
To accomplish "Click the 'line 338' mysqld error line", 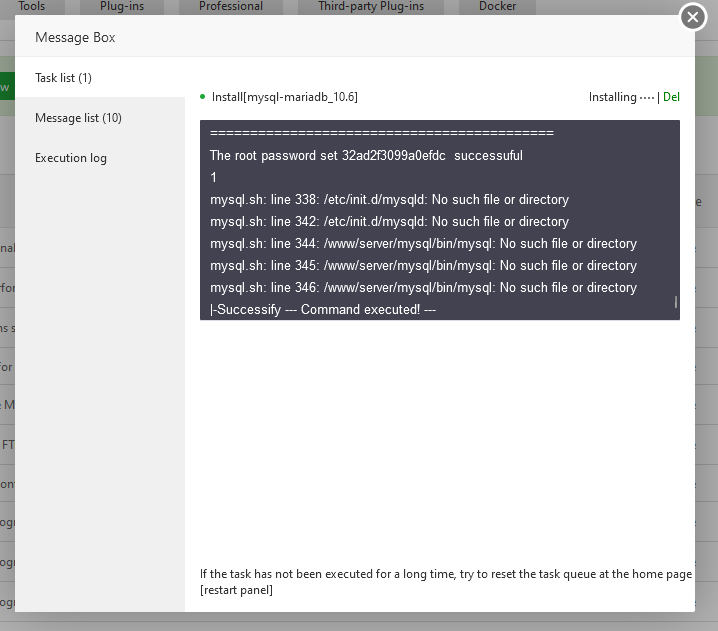I will point(389,200).
